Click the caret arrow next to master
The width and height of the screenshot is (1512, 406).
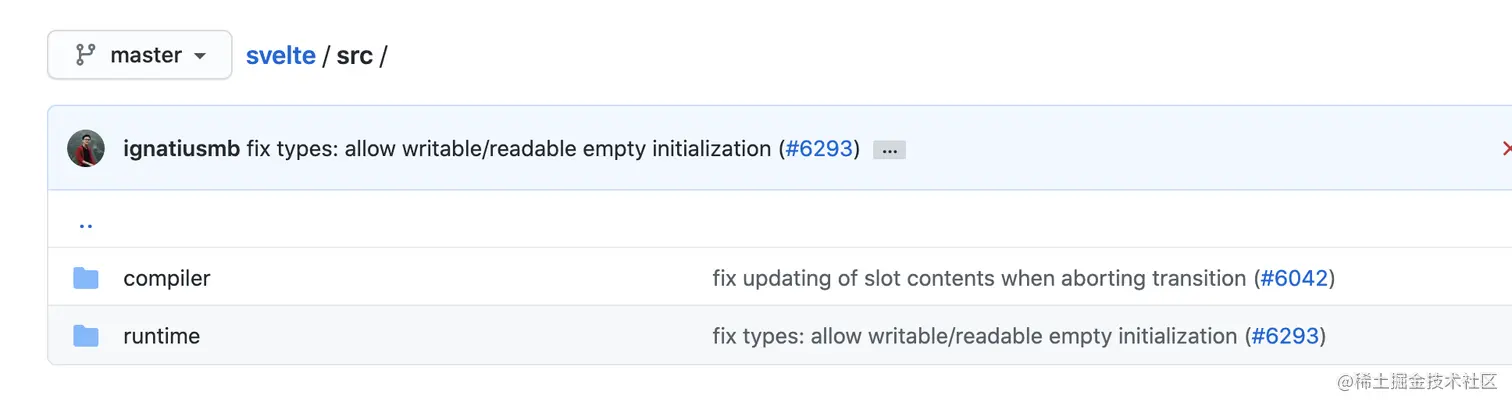199,56
